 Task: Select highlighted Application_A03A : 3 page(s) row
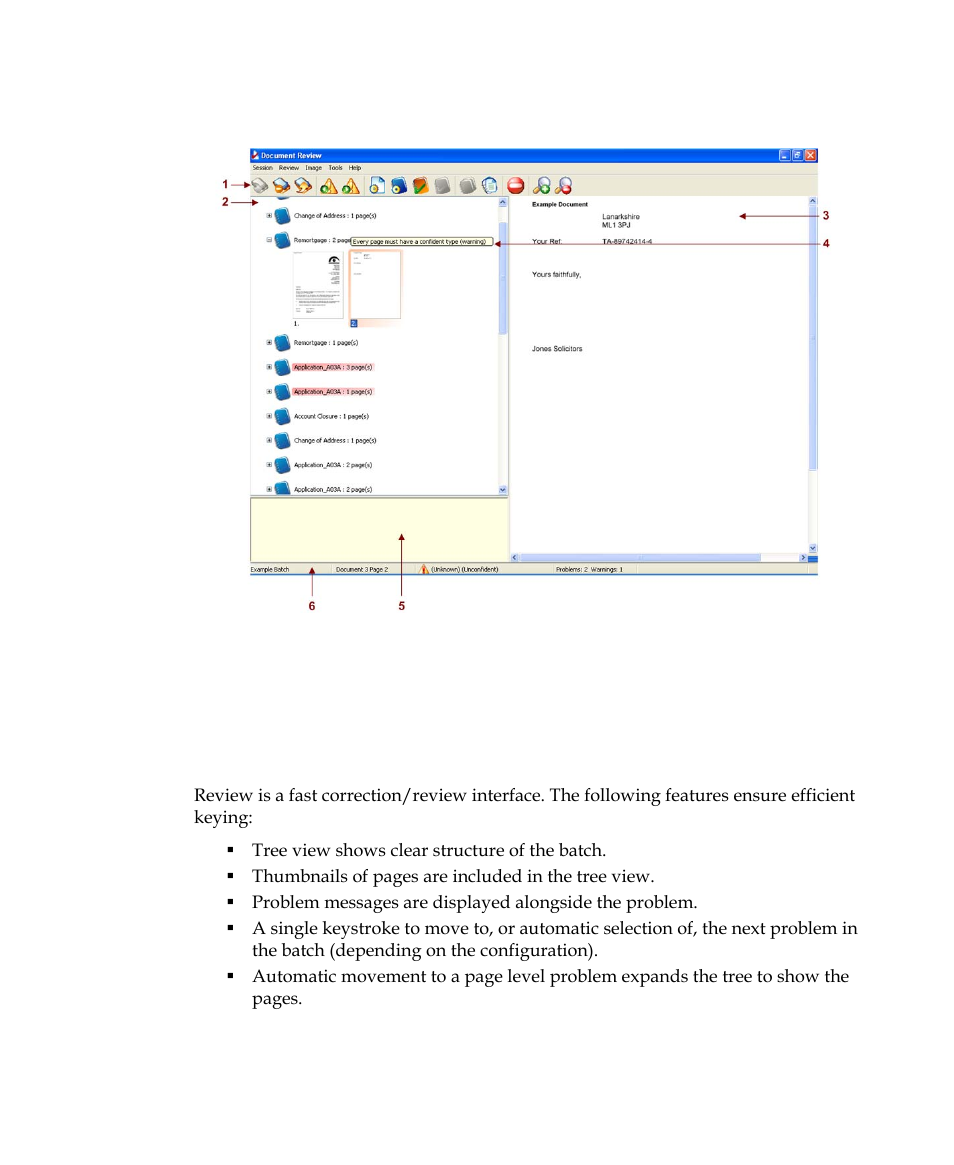coord(333,367)
